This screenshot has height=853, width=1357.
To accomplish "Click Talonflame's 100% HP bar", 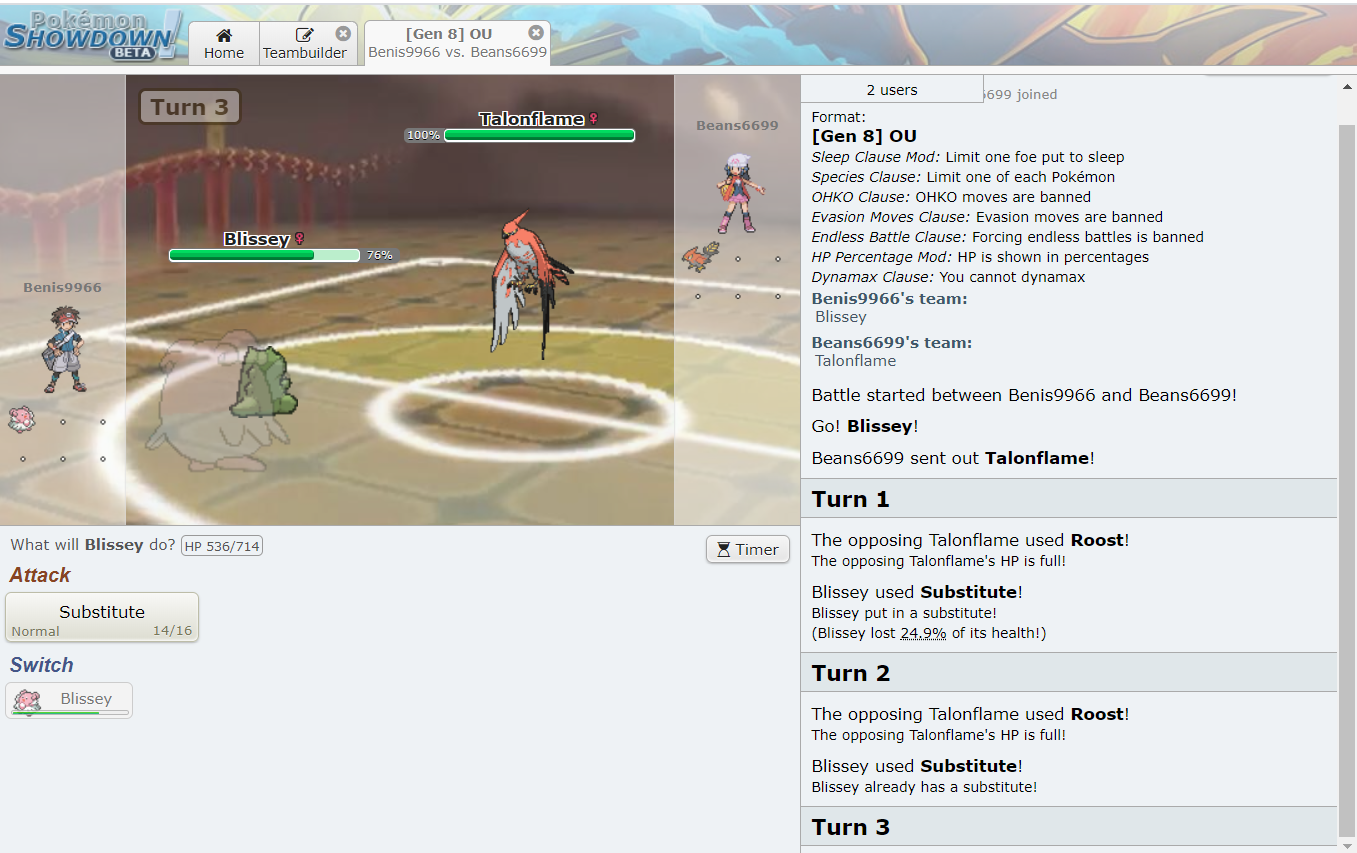I will click(539, 135).
